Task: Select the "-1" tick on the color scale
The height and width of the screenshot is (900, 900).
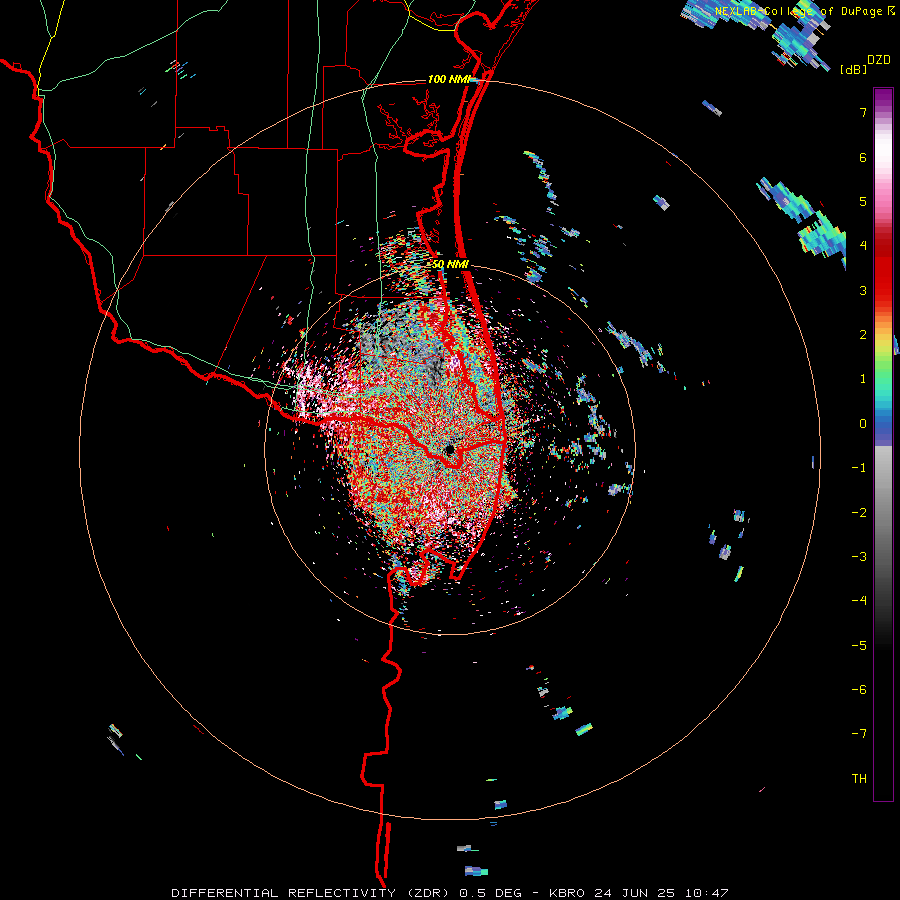Action: tap(859, 468)
